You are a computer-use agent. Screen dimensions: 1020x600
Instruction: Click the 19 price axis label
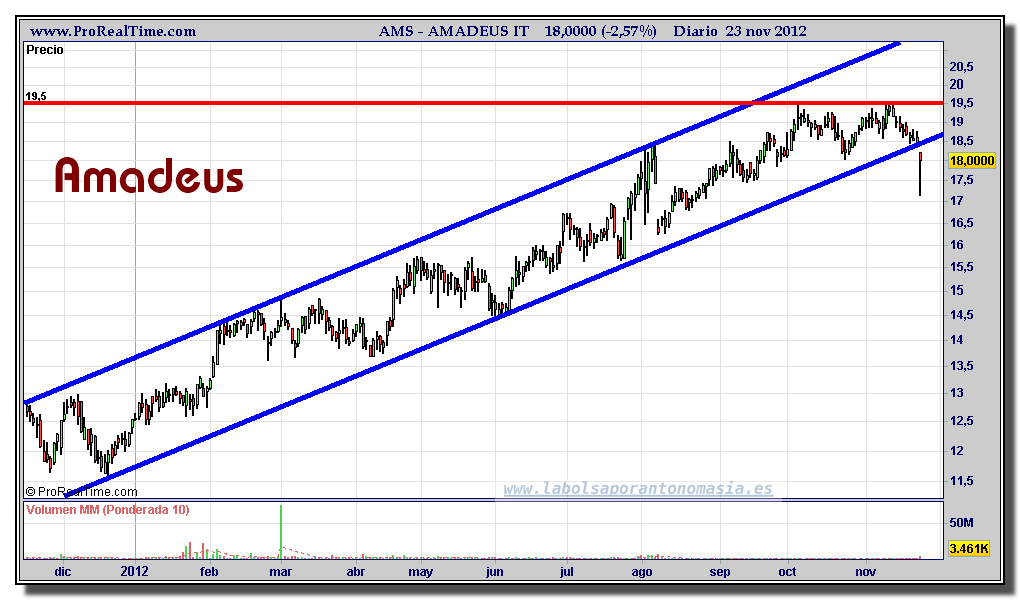tap(956, 122)
